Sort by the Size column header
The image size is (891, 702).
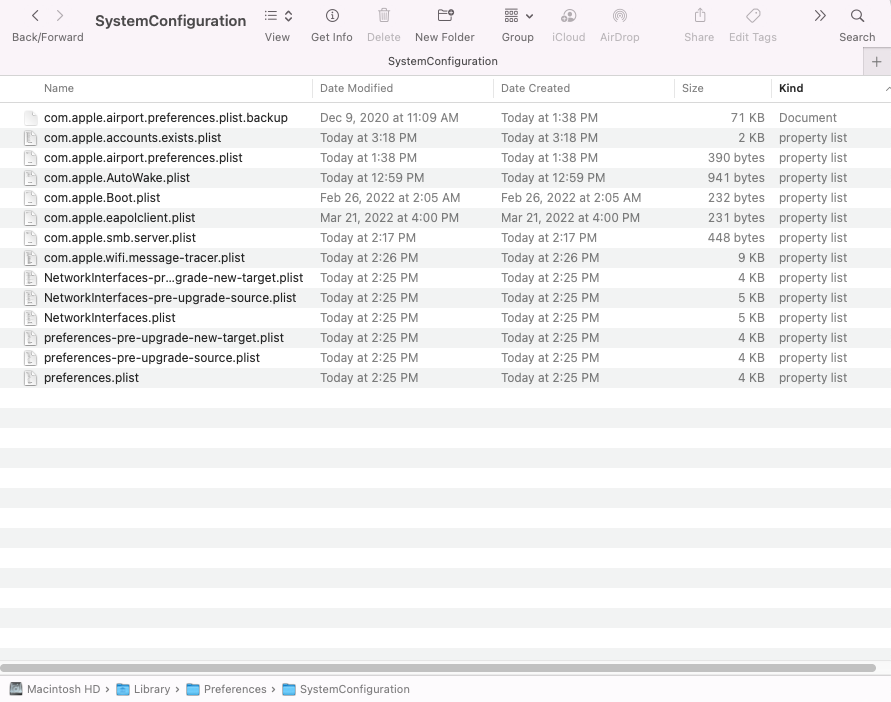(693, 88)
